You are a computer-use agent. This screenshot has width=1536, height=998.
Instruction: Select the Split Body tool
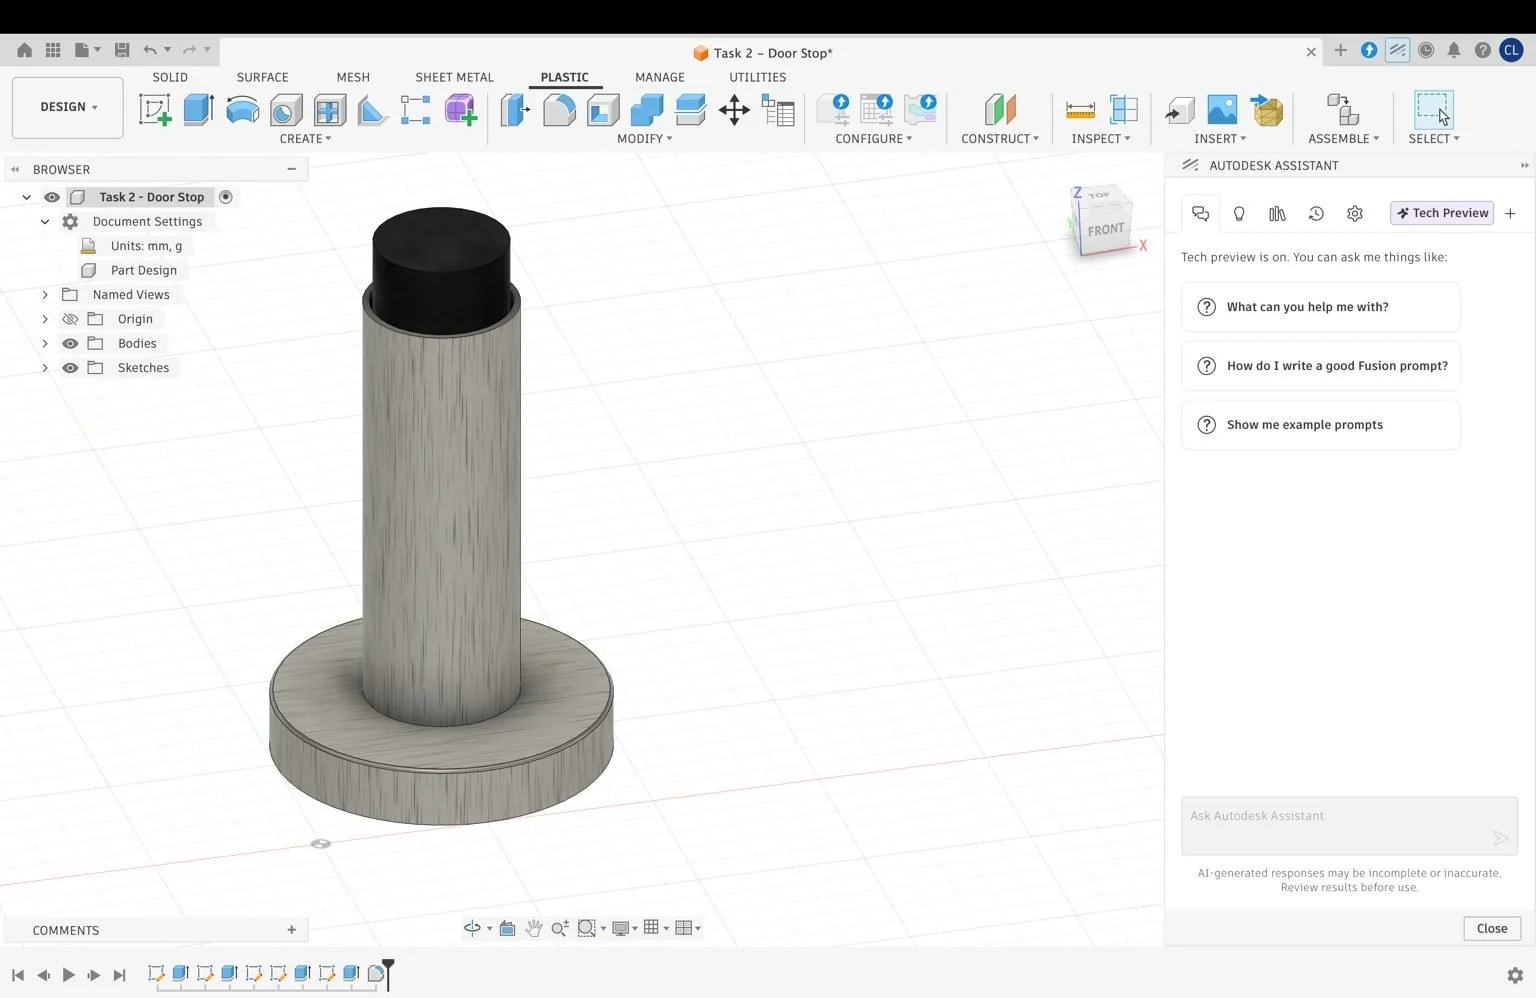coord(690,109)
